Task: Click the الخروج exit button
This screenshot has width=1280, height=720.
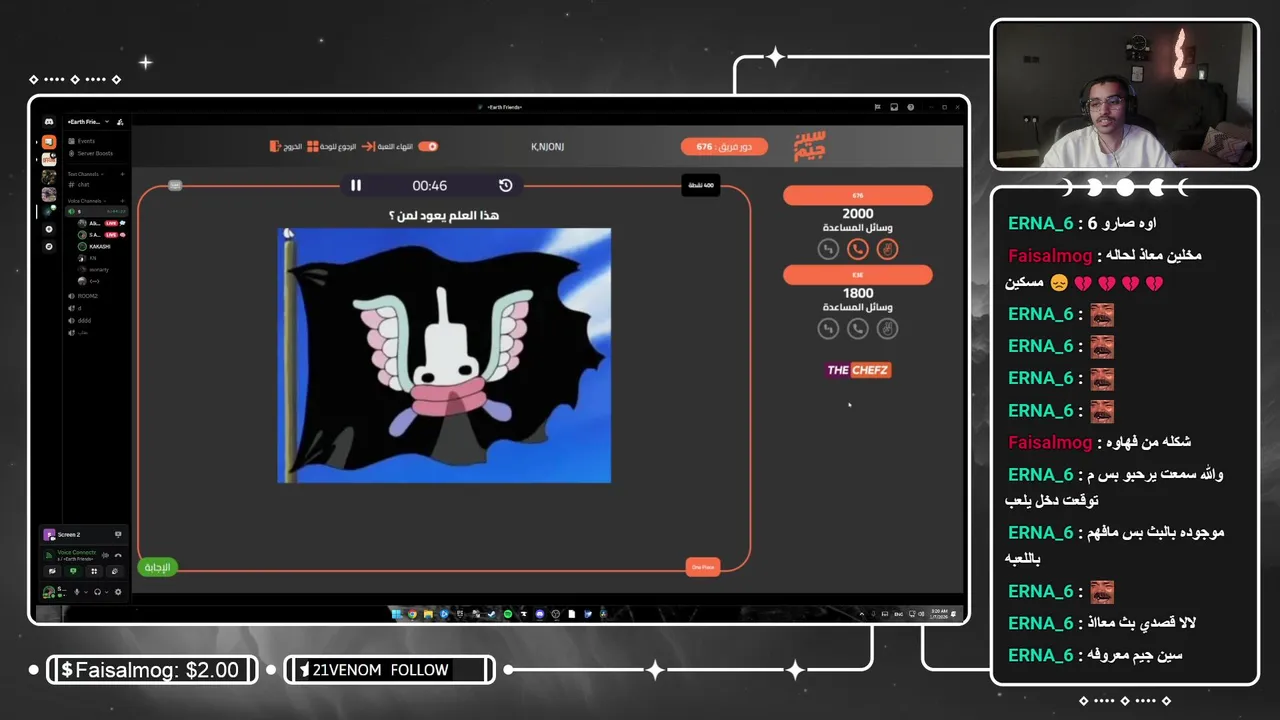Action: click(285, 146)
